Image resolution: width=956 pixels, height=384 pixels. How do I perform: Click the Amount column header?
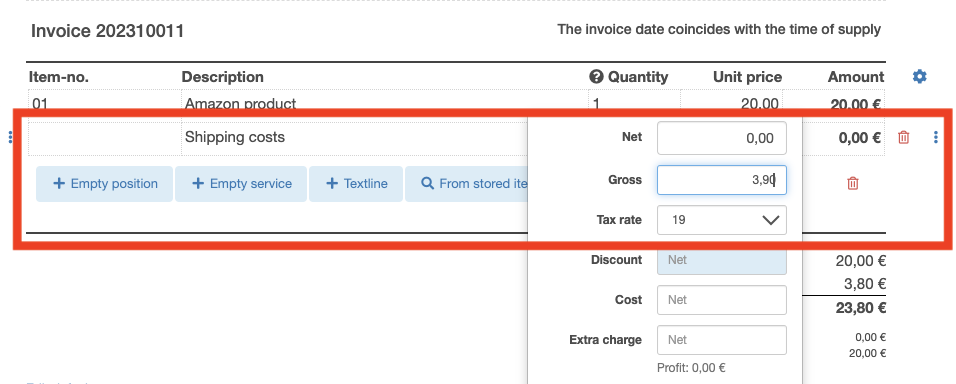(x=855, y=77)
